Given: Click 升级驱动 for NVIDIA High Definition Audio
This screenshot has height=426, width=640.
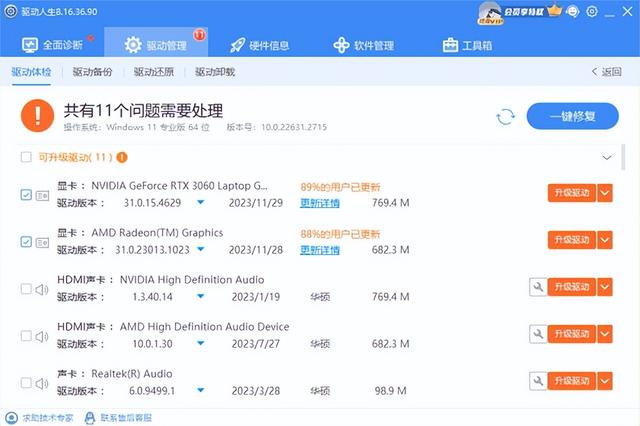Looking at the screenshot, I should coord(572,287).
